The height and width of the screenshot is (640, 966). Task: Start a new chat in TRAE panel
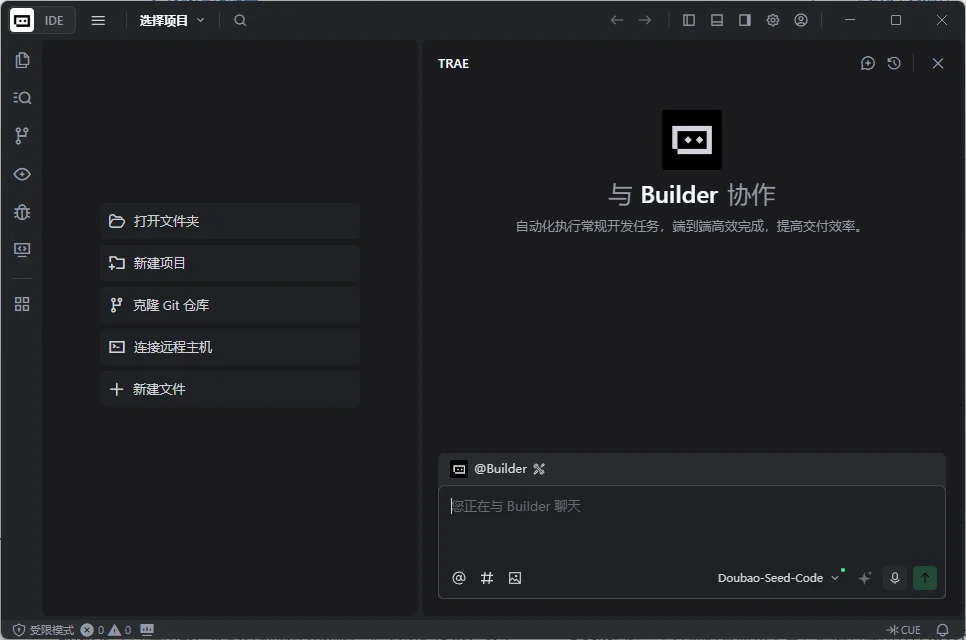pos(867,63)
